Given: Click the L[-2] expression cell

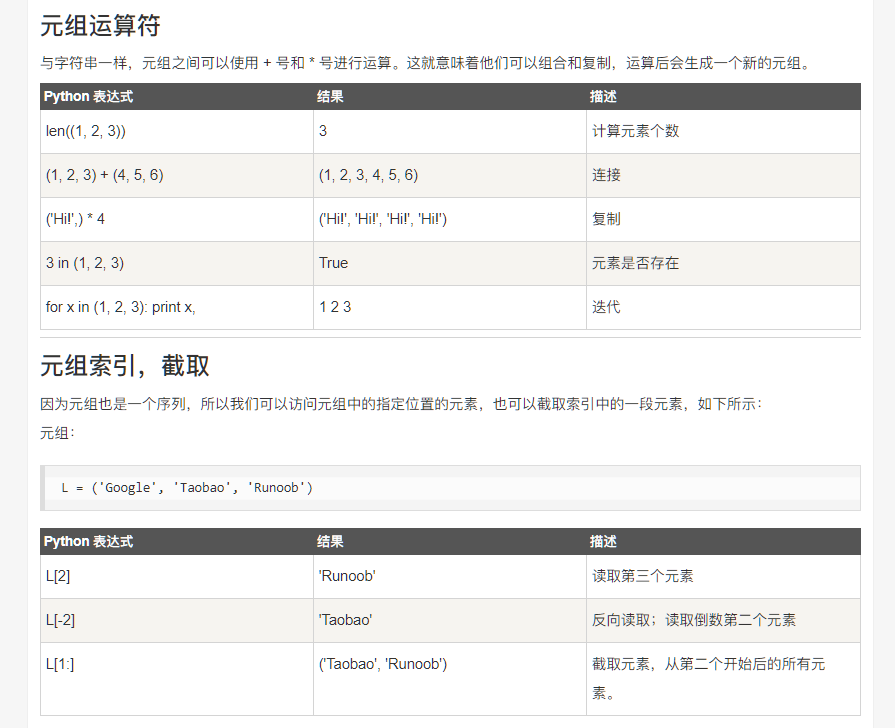Looking at the screenshot, I should pyautogui.click(x=60, y=620).
